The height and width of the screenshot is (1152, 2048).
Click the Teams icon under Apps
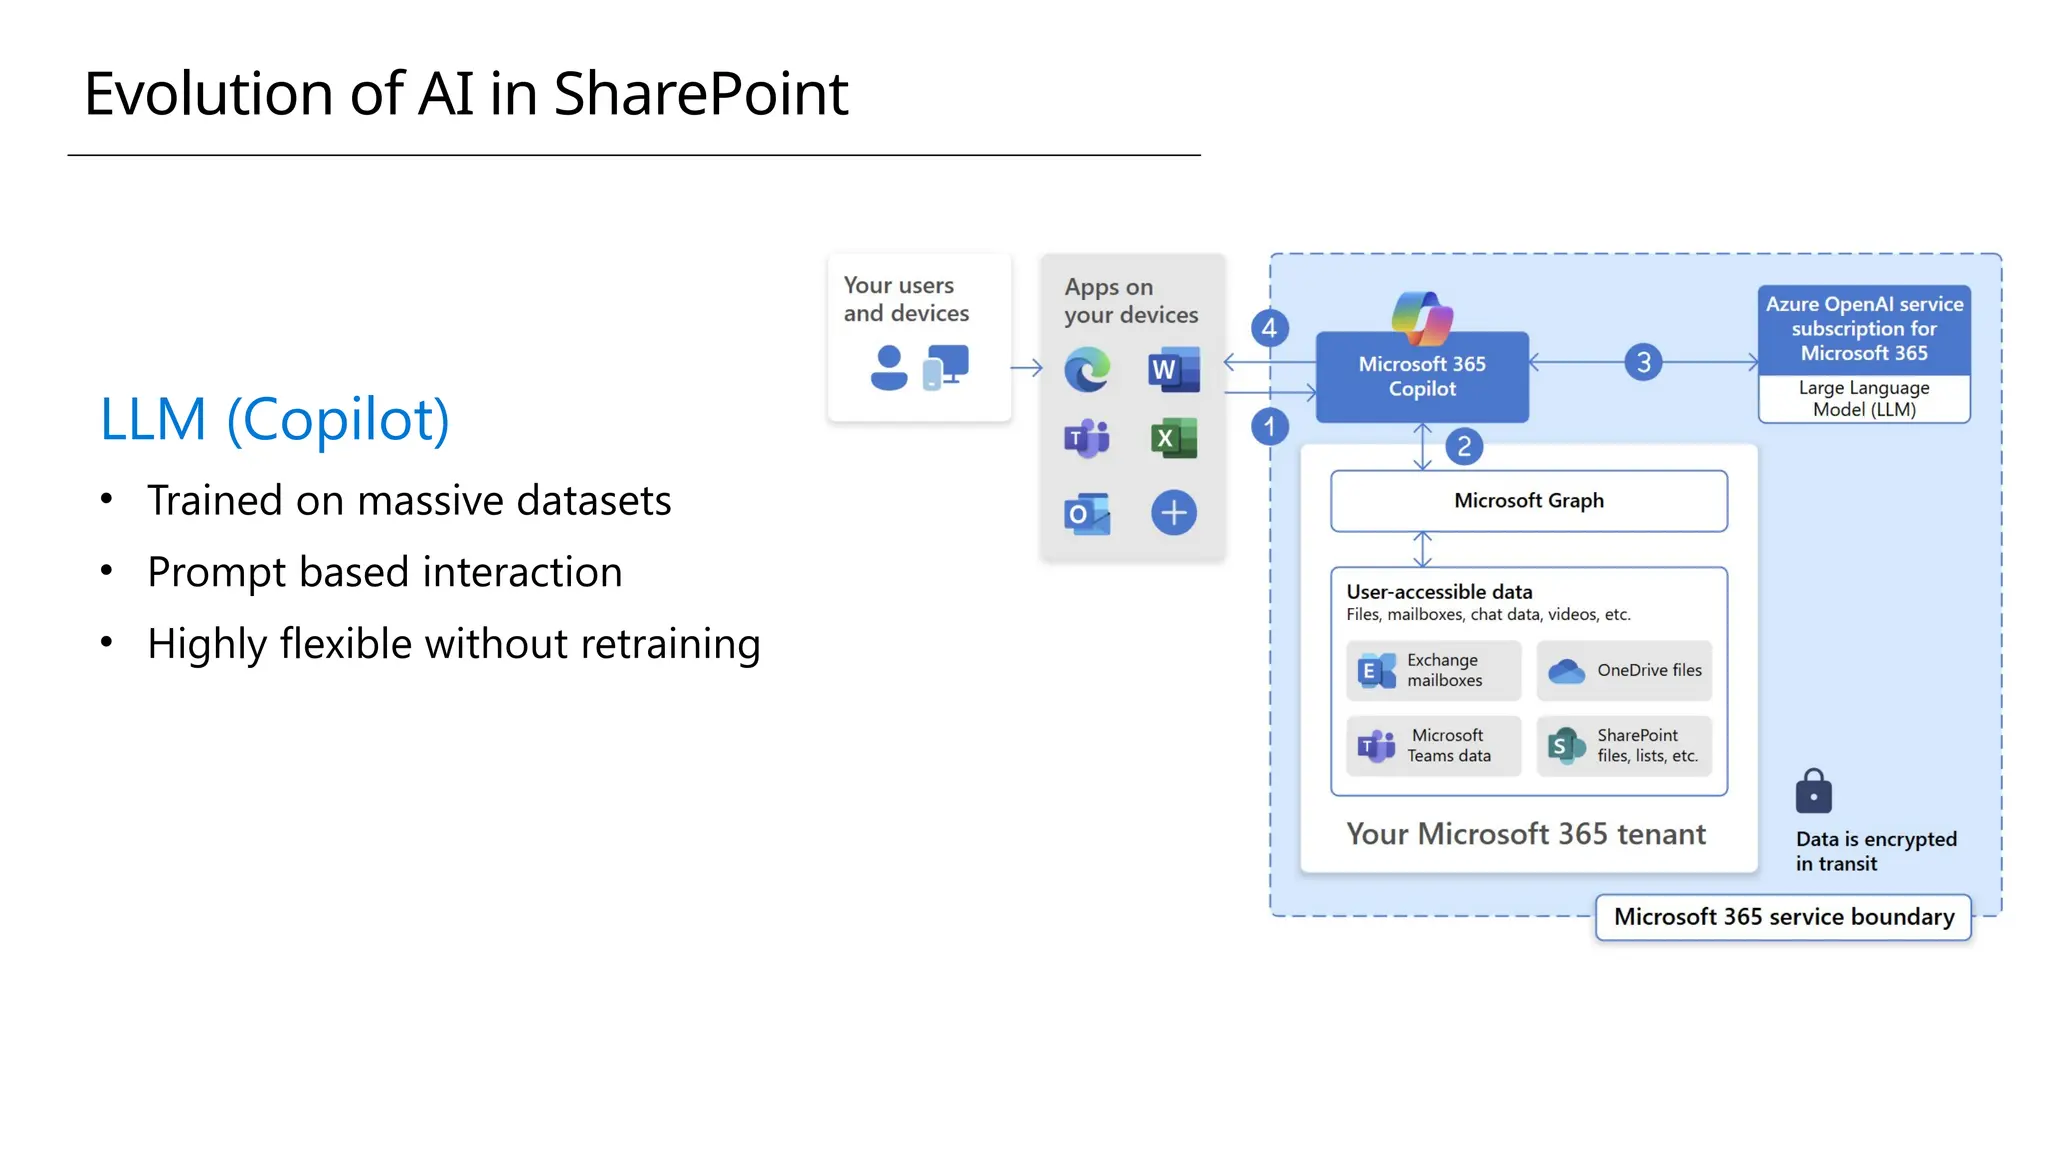pos(1087,438)
